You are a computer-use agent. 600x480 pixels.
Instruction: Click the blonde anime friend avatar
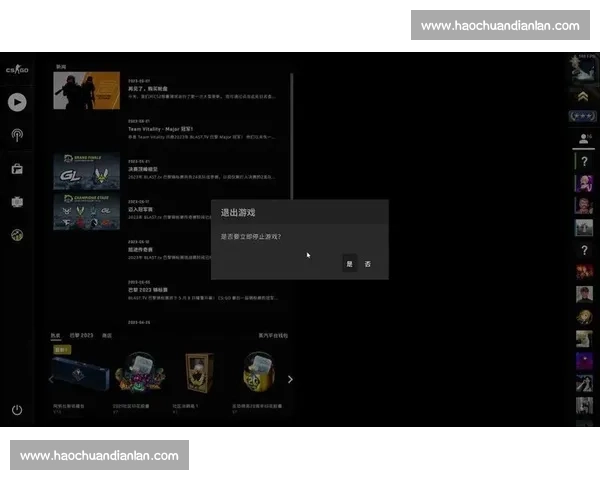click(584, 317)
